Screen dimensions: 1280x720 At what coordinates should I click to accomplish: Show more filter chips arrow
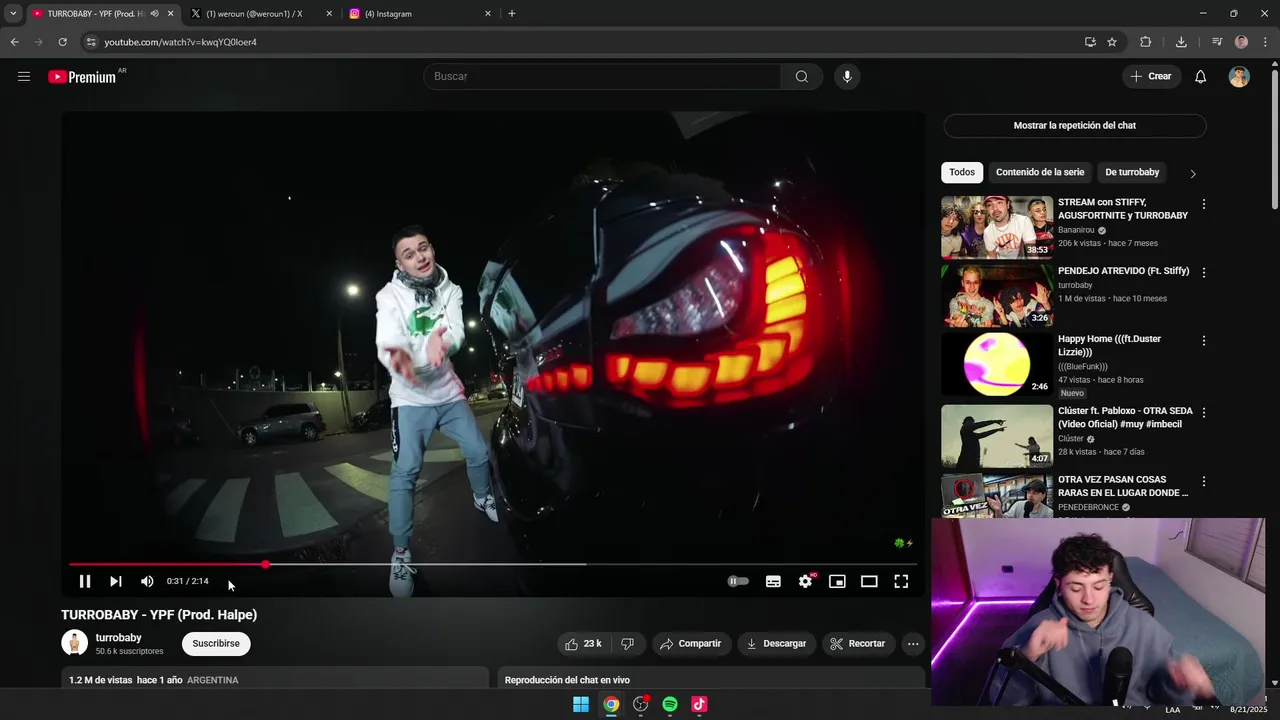pos(1192,174)
